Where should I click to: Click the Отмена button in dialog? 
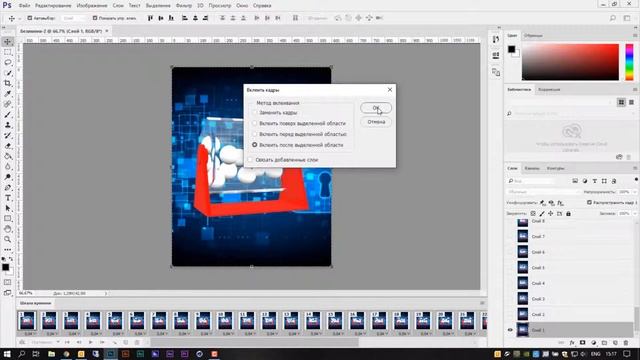click(x=376, y=122)
